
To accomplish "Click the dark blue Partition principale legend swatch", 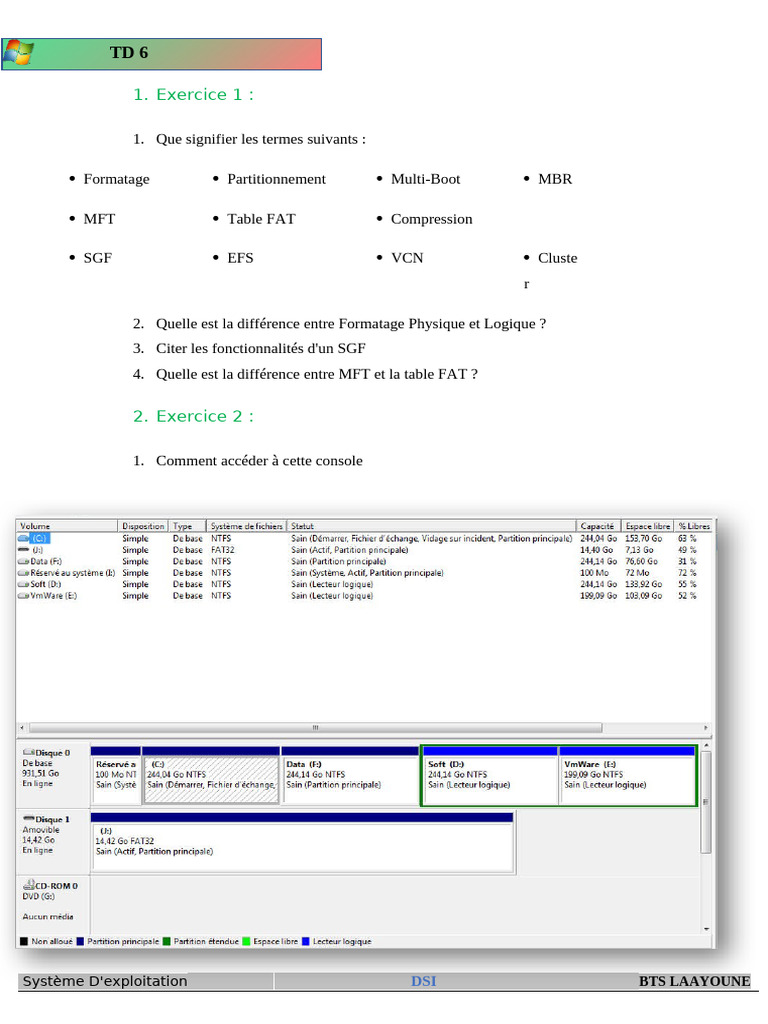I will point(80,942).
